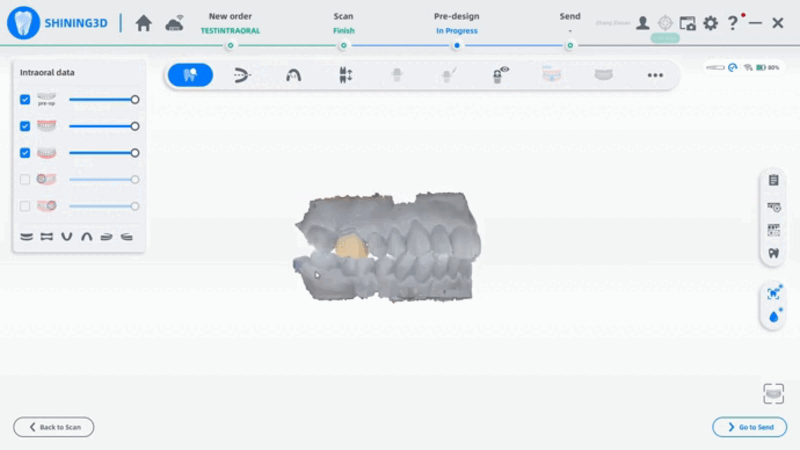
Task: Switch to last side view orientation icon
Action: pos(127,237)
